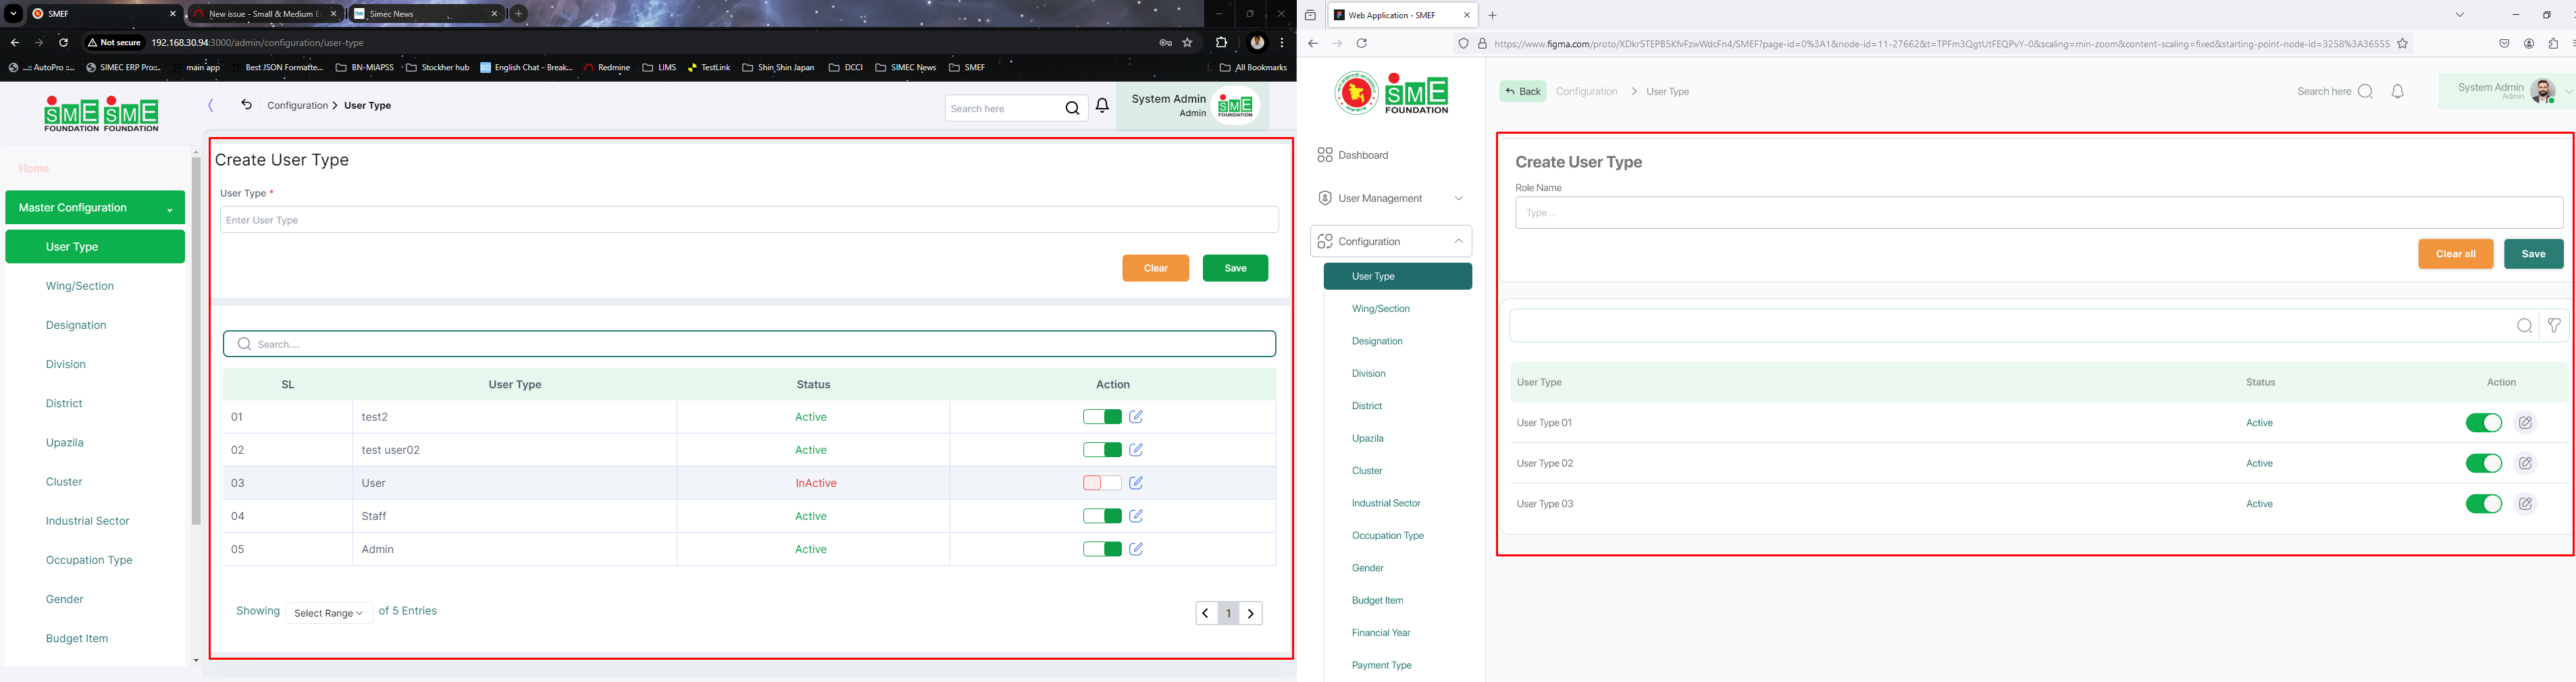Switch to New issue Redmine tab
Viewport: 2576px width, 682px height.
click(265, 14)
